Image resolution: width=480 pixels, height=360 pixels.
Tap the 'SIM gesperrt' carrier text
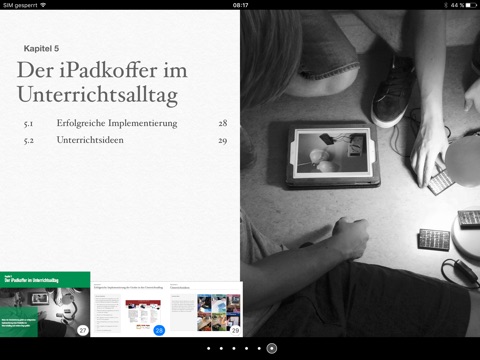coord(20,5)
